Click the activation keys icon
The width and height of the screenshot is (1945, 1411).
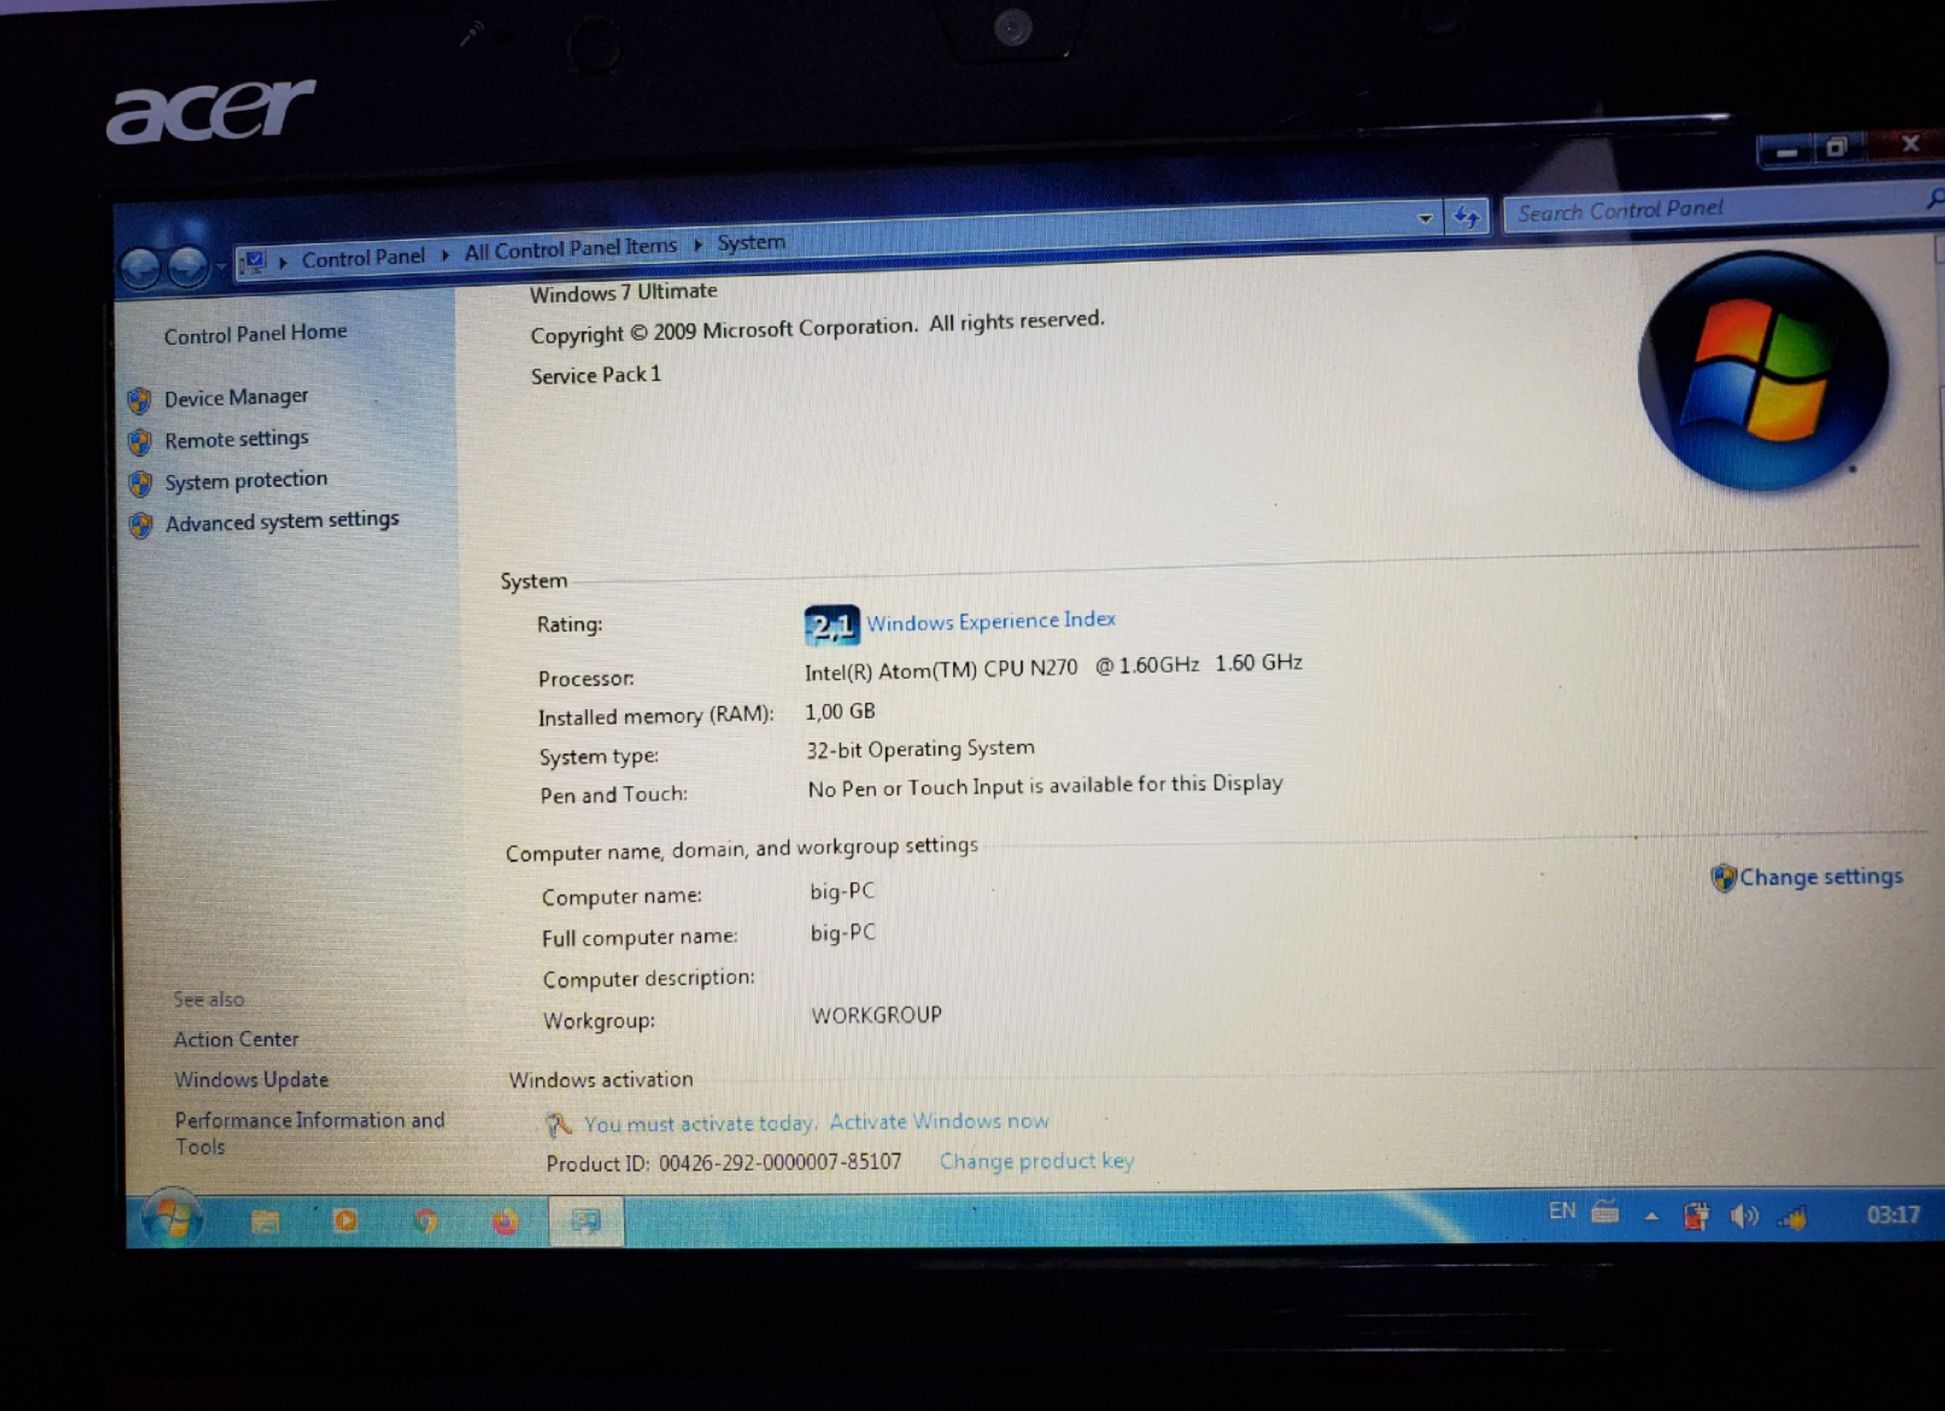(559, 1125)
